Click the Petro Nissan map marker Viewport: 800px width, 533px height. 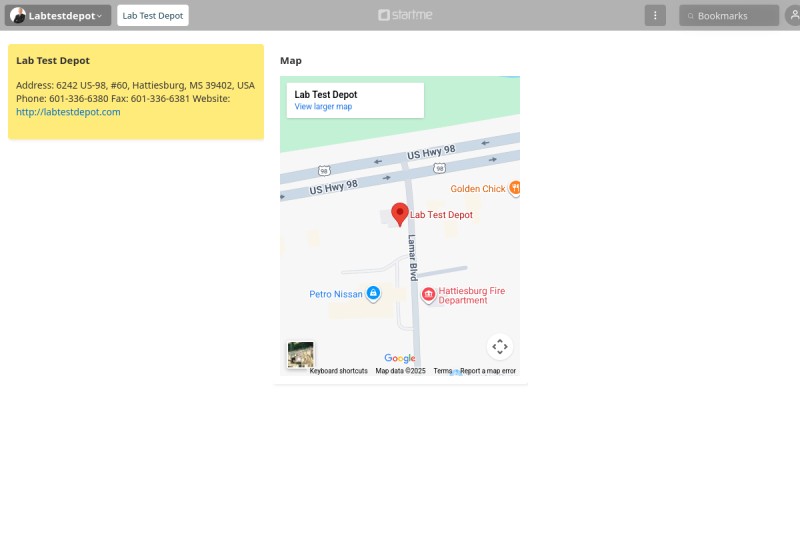coord(373,293)
